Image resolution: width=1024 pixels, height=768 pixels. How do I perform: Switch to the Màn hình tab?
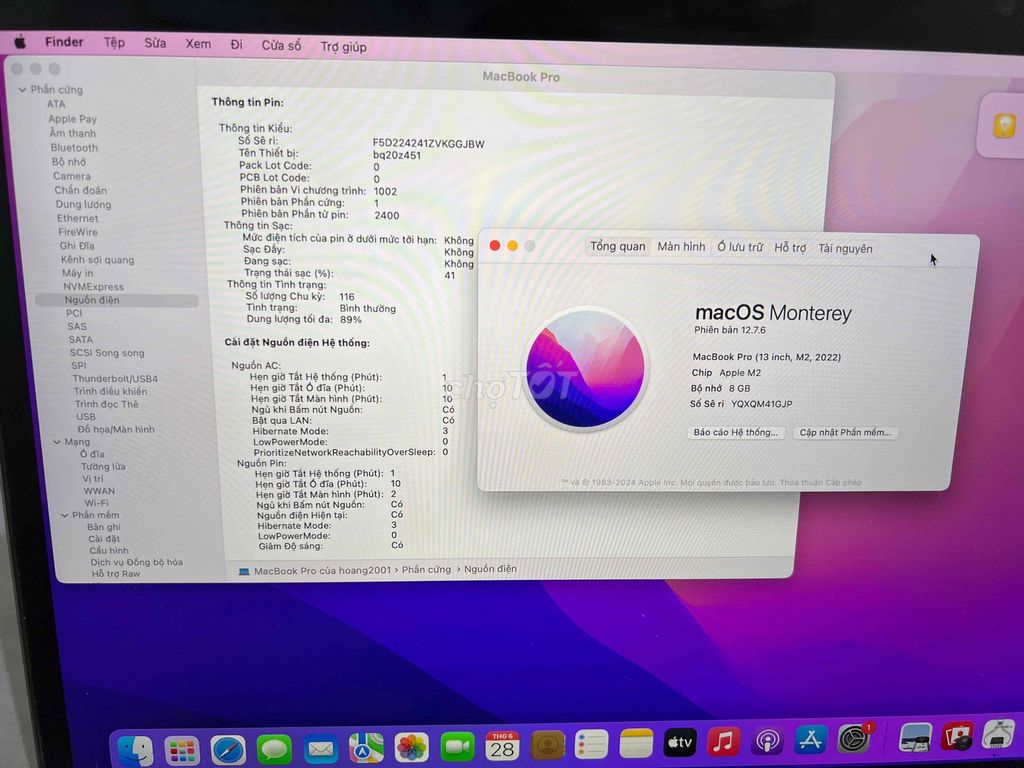tap(681, 247)
